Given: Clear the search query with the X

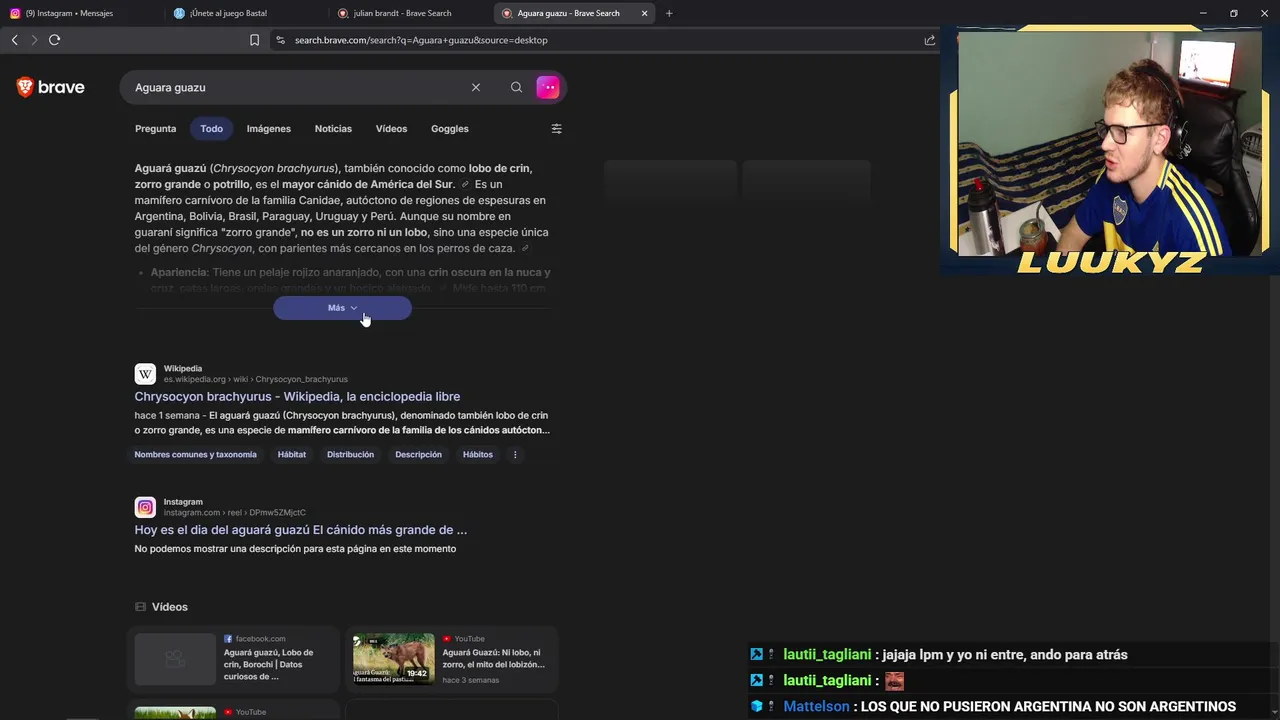Looking at the screenshot, I should (x=476, y=87).
